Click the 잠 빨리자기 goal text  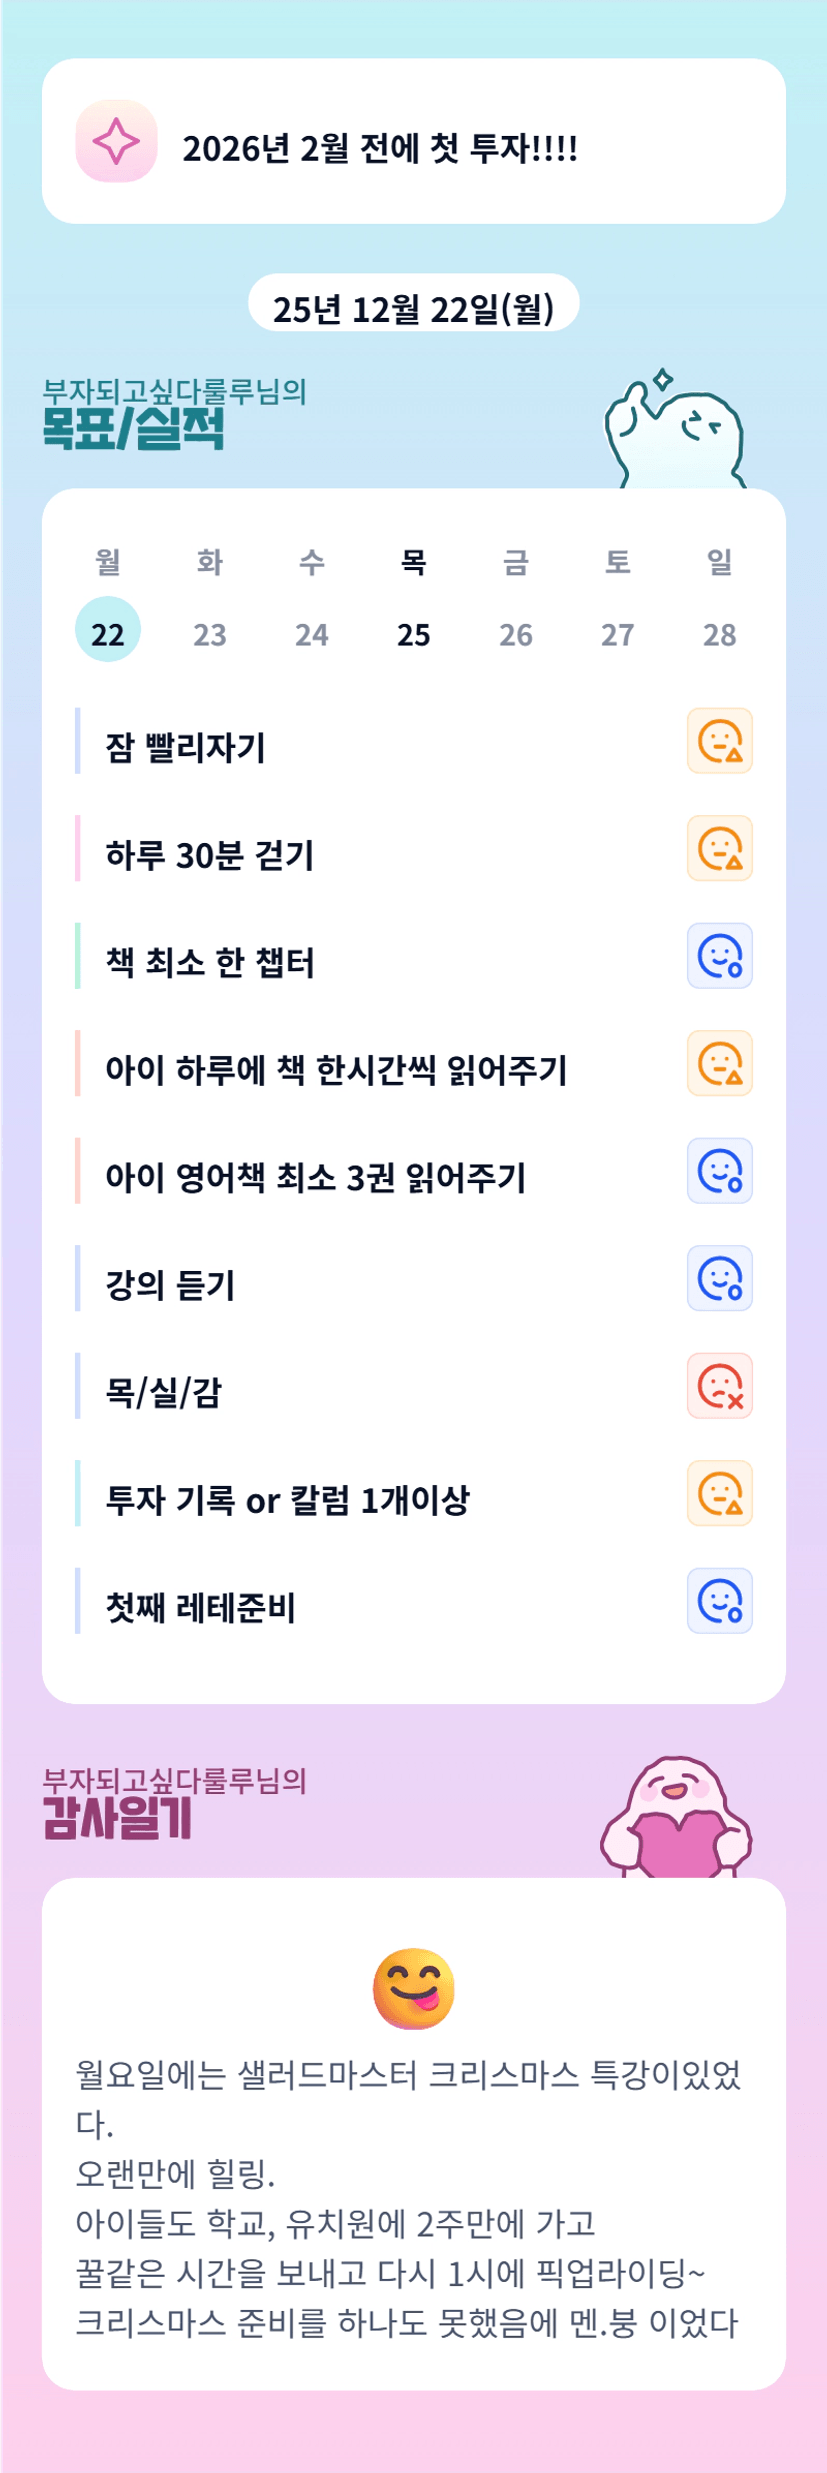186,747
